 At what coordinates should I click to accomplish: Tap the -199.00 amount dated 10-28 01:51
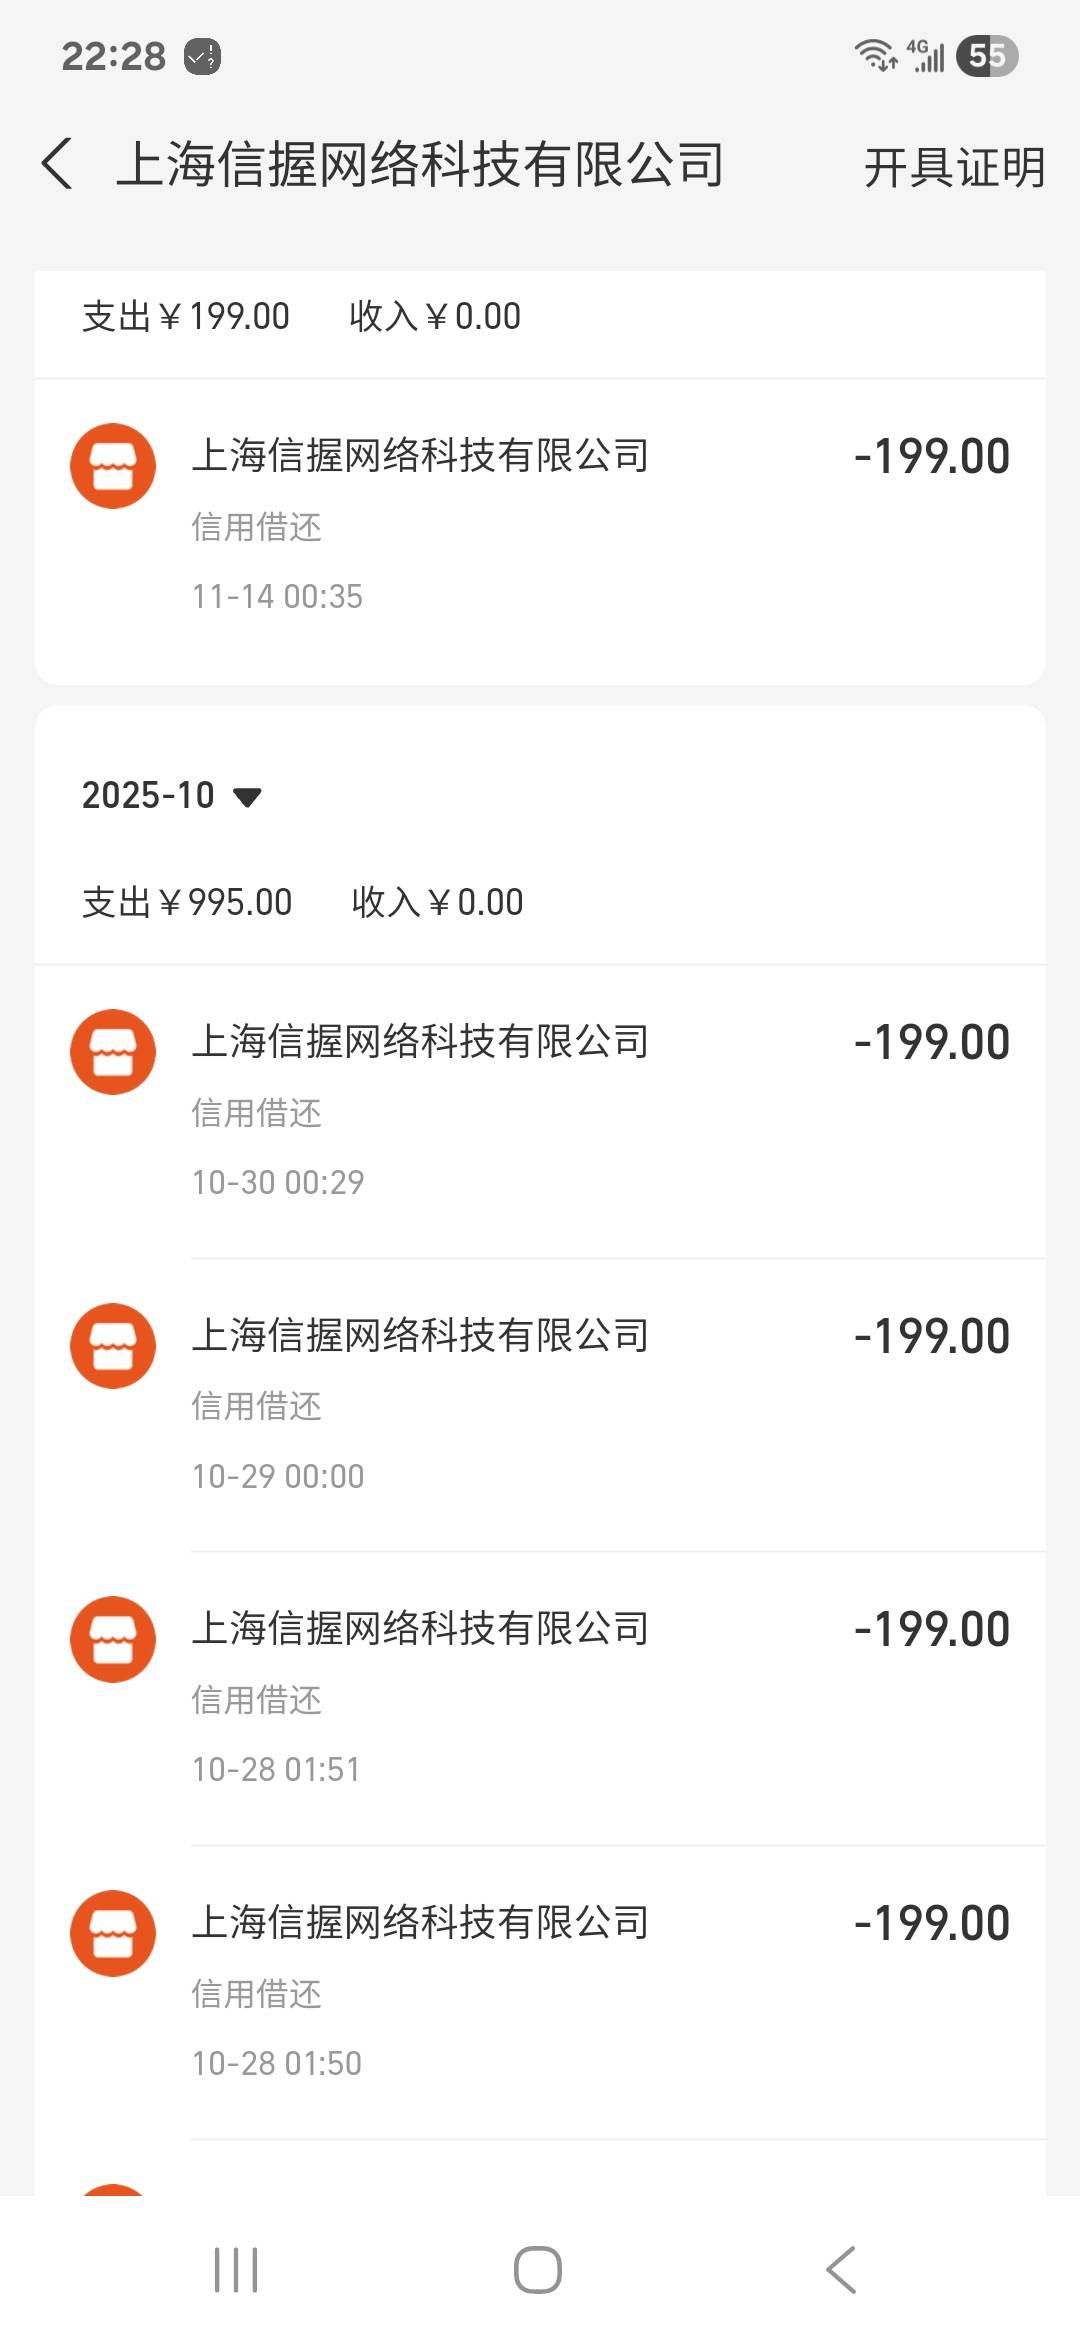point(931,1630)
